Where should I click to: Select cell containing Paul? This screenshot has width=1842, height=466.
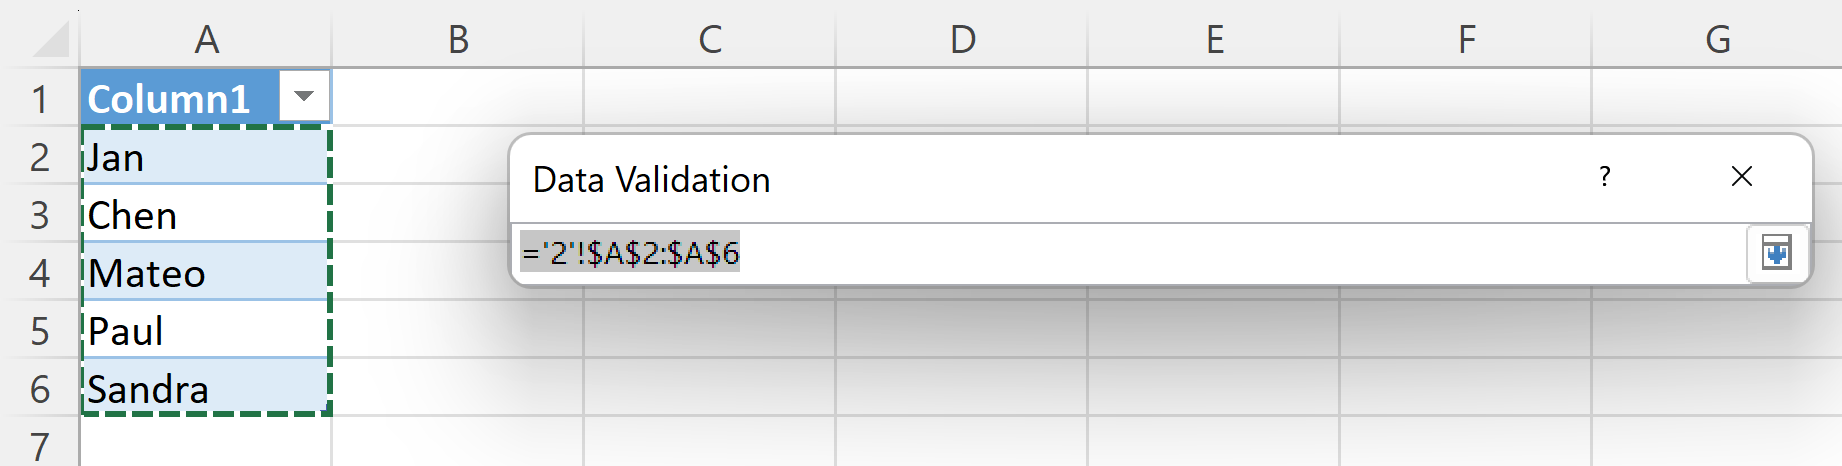click(206, 330)
